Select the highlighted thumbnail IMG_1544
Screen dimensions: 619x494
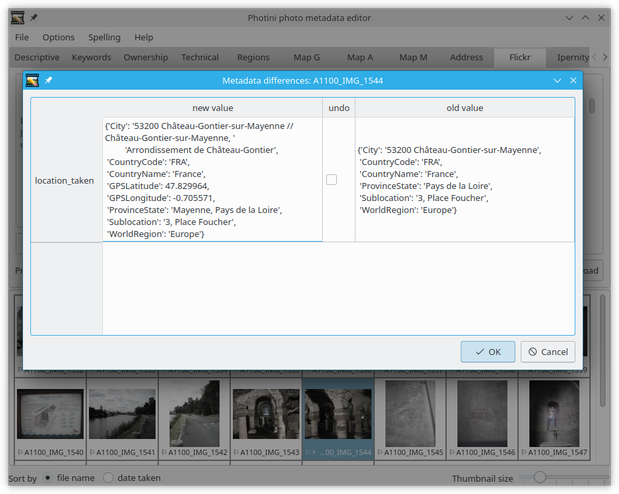[338, 419]
